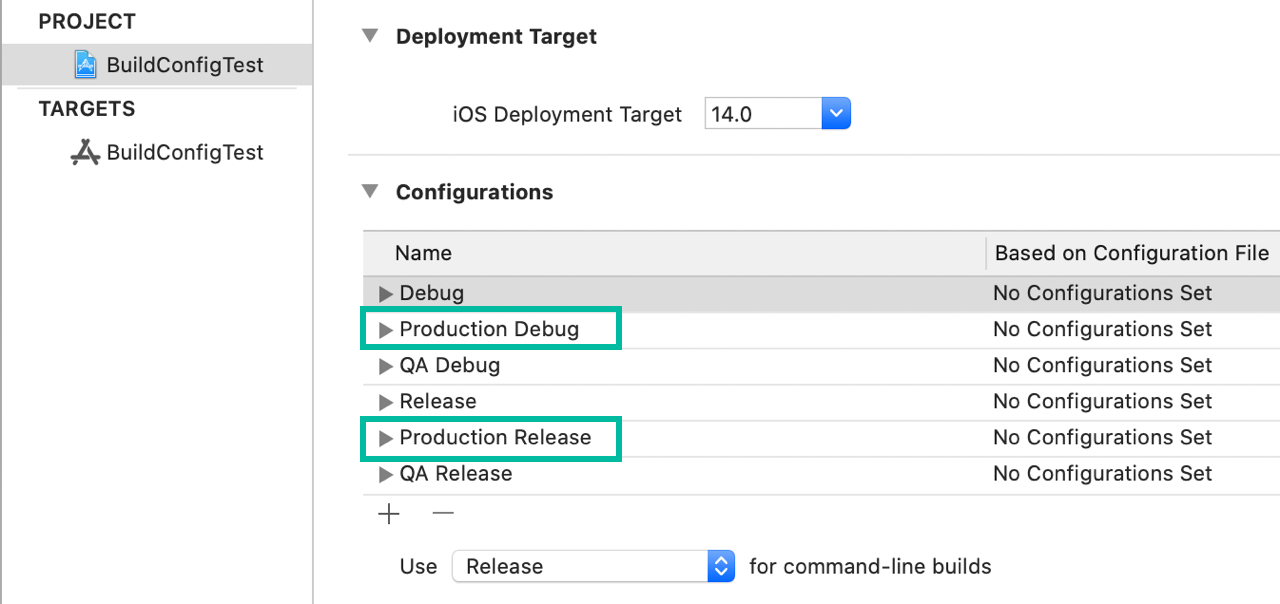Click No Configurations Set for Production Release
The image size is (1280, 604).
click(1102, 438)
